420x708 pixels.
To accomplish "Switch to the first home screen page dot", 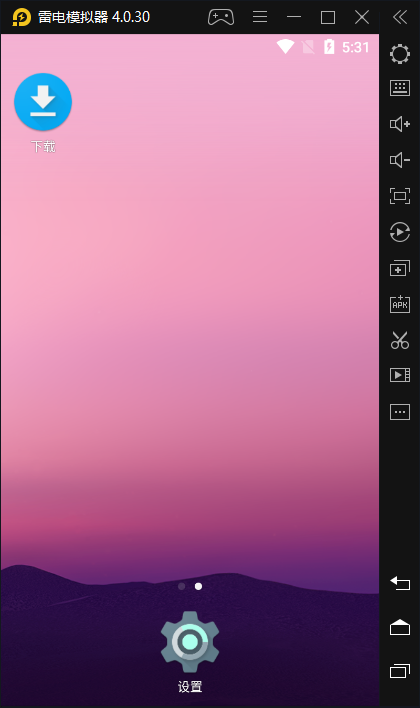I will click(x=182, y=586).
